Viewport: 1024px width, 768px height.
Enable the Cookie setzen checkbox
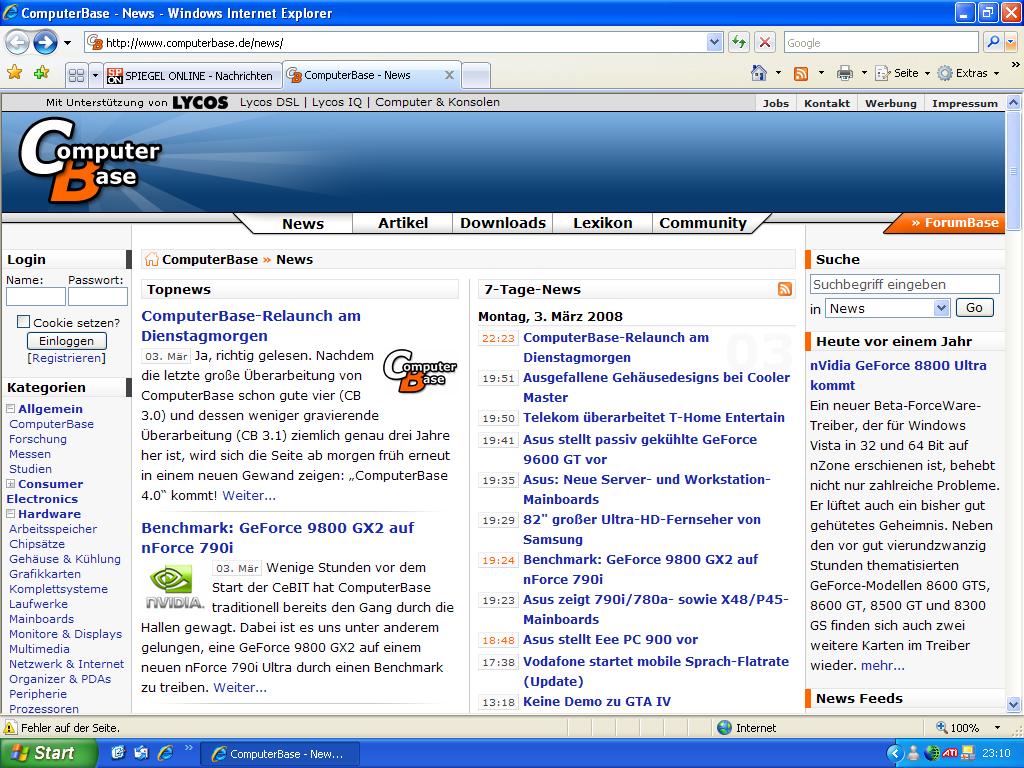click(24, 322)
